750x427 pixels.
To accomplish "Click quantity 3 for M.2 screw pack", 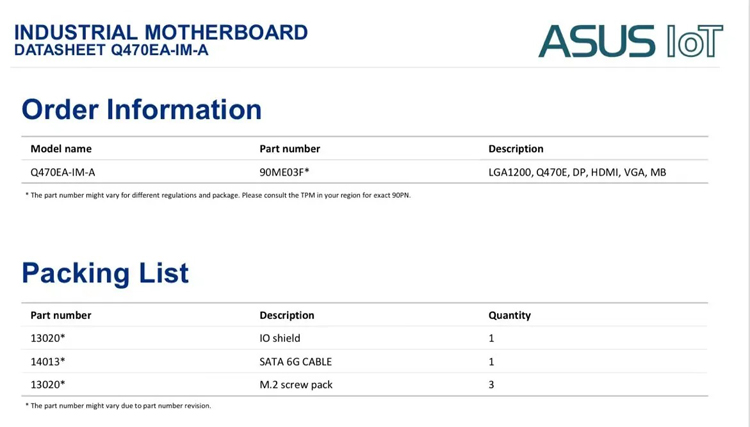I will (491, 384).
